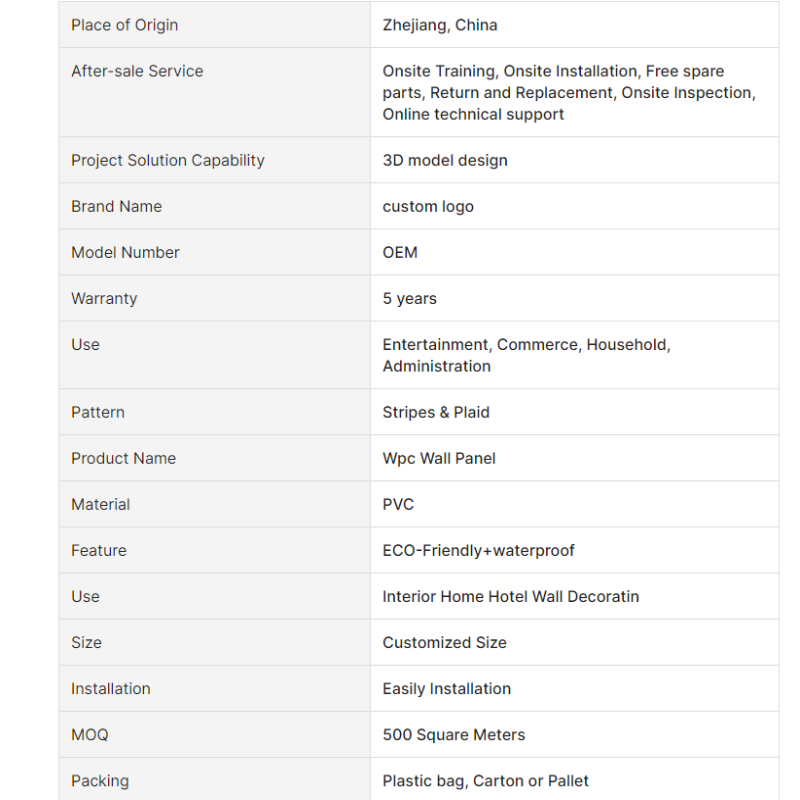
Task: Click the "Plastic bag, Carton or Pallet" value
Action: coord(486,780)
